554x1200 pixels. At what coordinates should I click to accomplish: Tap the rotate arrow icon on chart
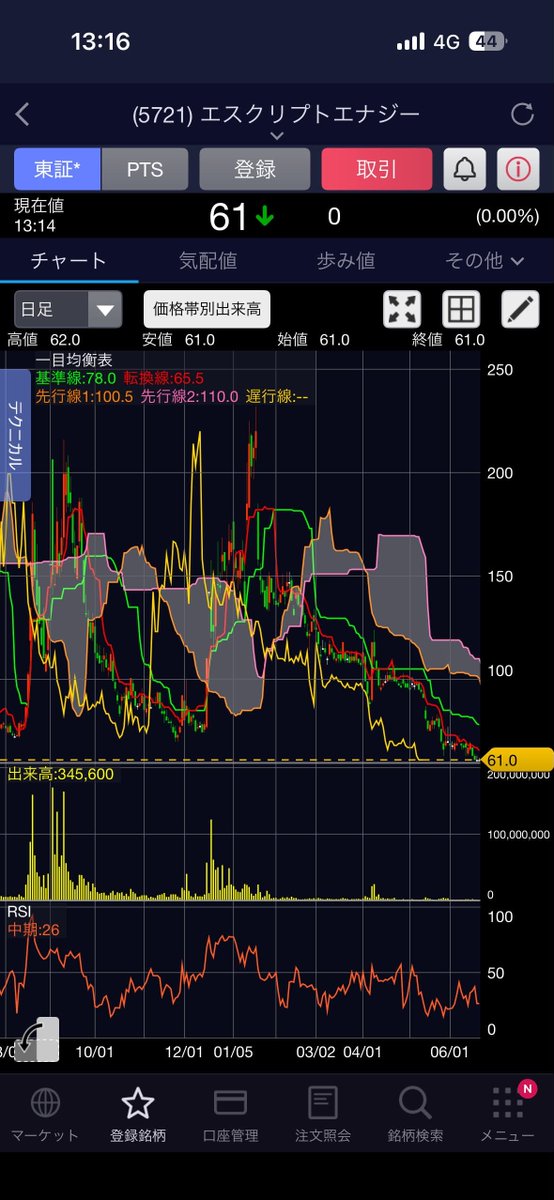37,1040
